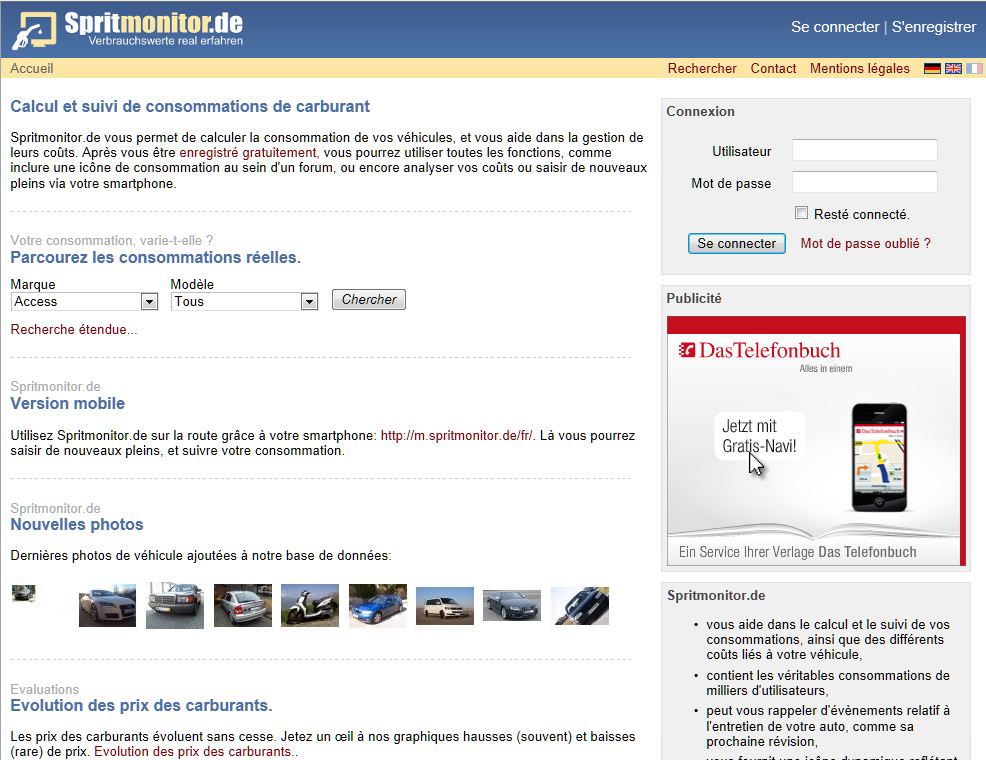
Task: Click the heading "Calcul et suivi de consommations de carburant"
Action: pos(190,106)
